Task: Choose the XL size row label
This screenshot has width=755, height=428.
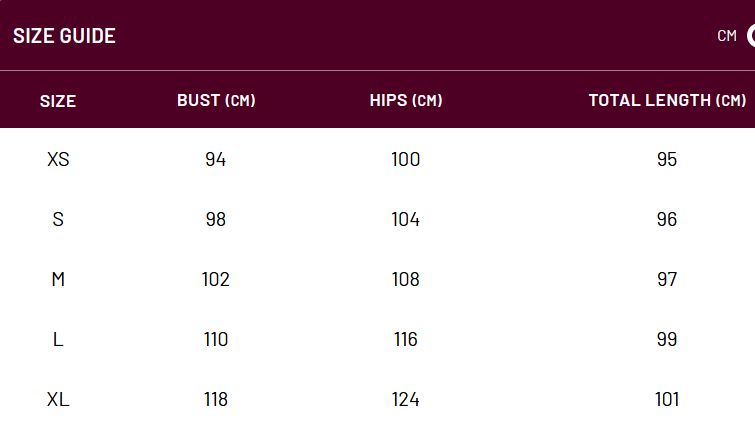Action: (x=58, y=399)
